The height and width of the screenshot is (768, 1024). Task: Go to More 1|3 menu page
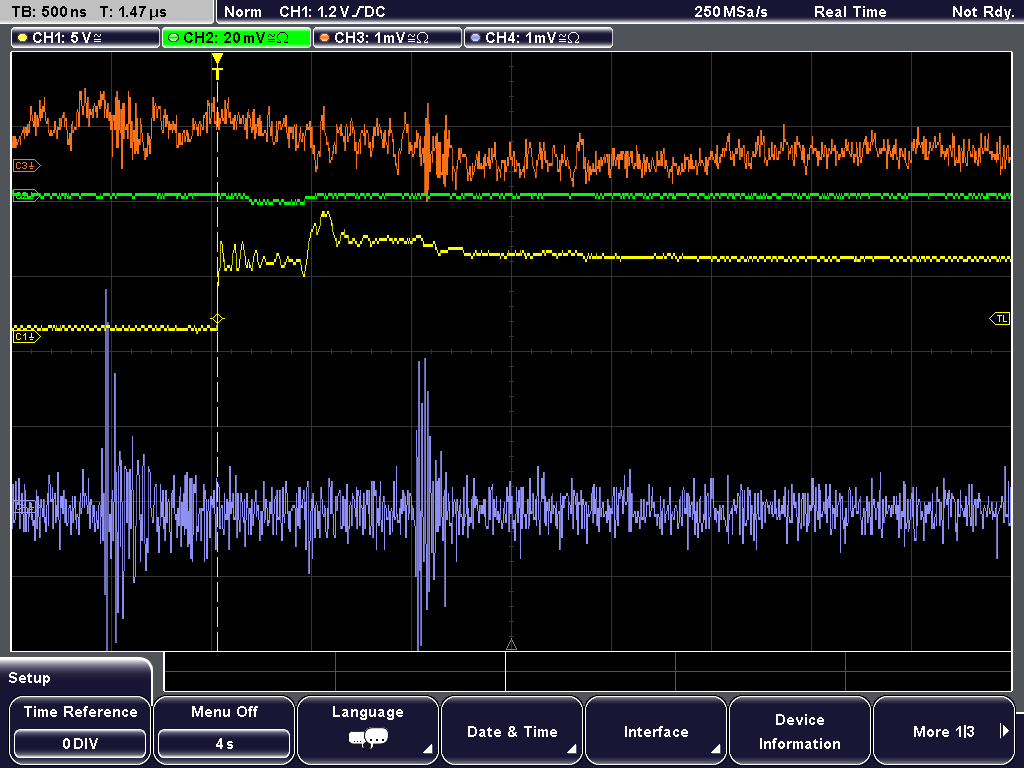click(x=944, y=730)
